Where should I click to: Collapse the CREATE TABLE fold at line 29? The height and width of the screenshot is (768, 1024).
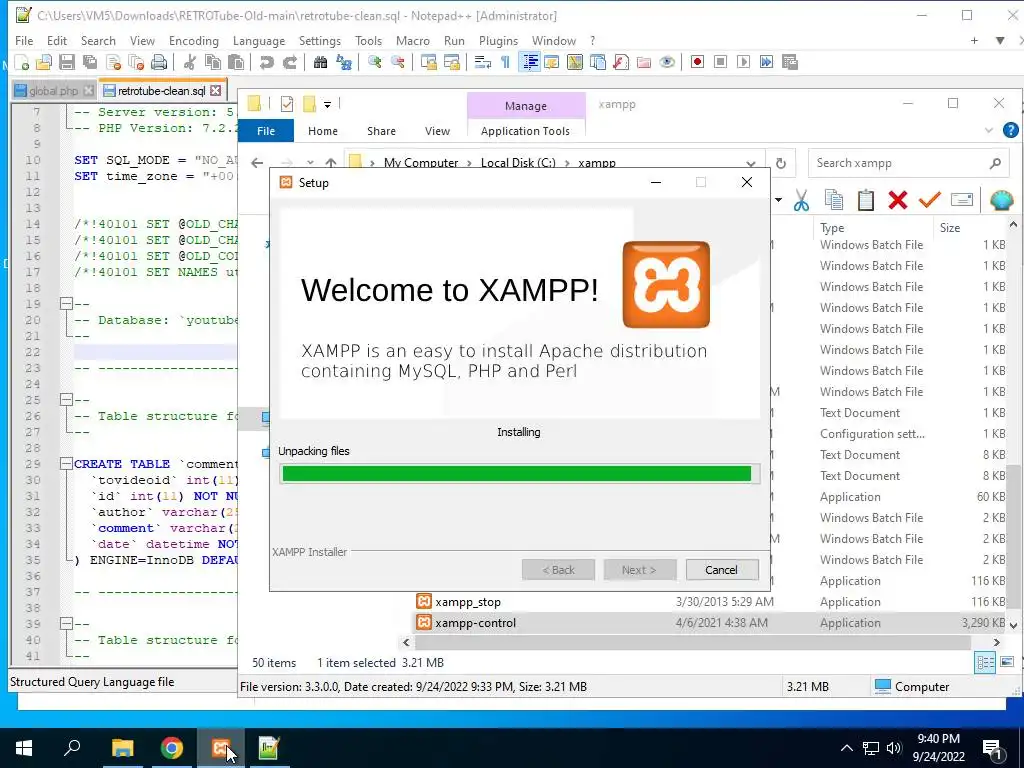coord(66,464)
